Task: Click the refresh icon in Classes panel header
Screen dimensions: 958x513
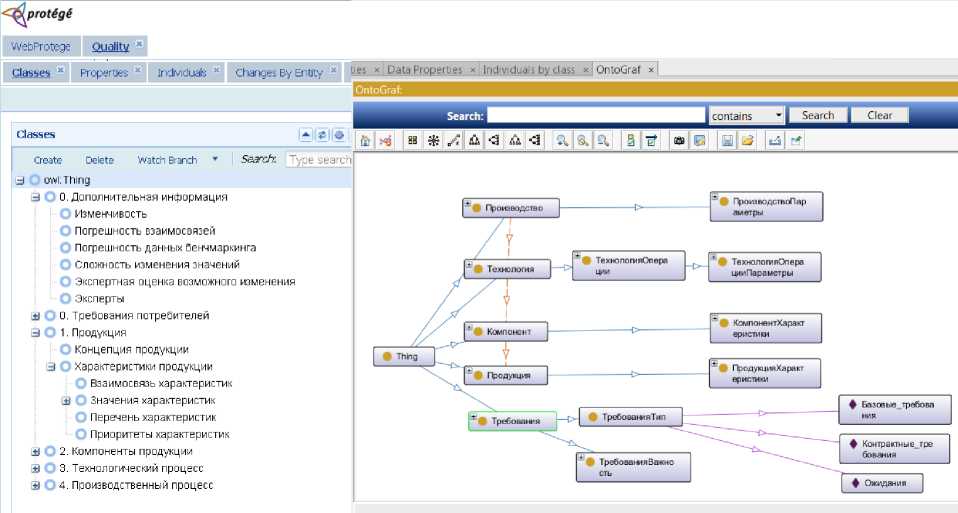Action: point(323,135)
